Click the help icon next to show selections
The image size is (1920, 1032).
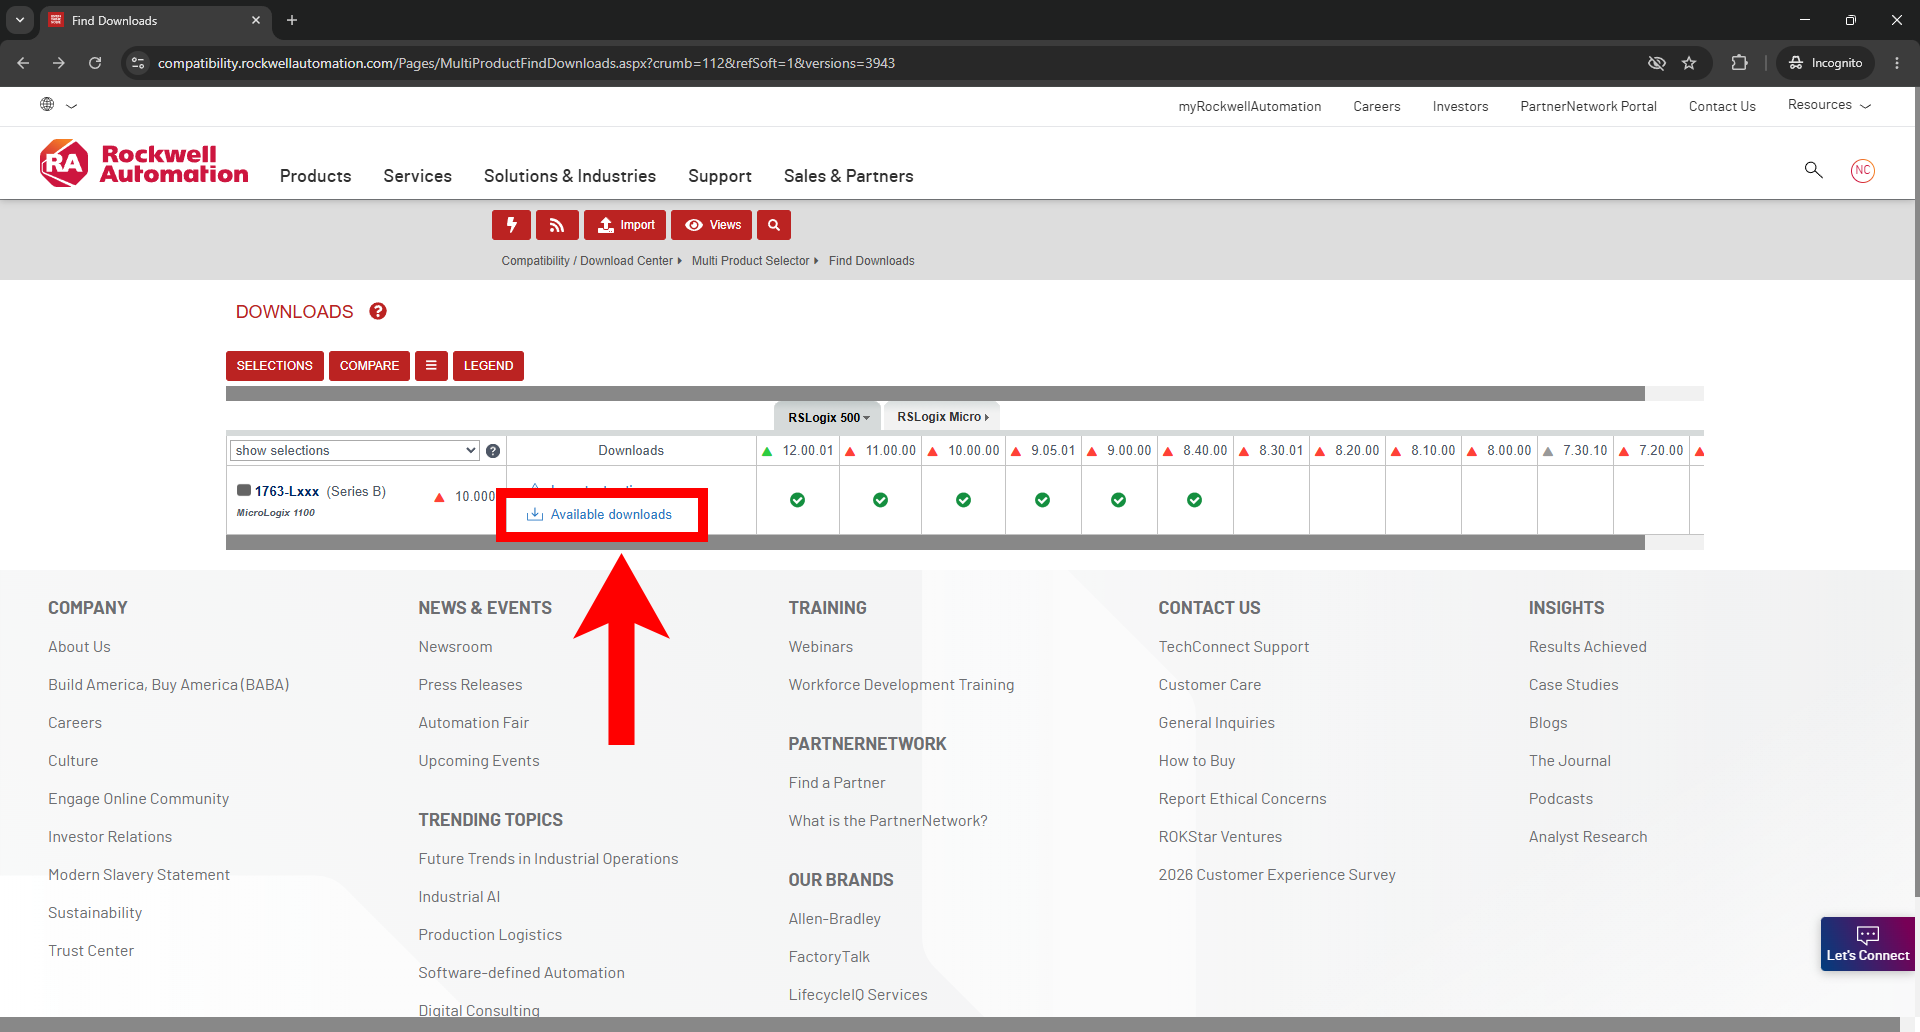click(x=493, y=451)
